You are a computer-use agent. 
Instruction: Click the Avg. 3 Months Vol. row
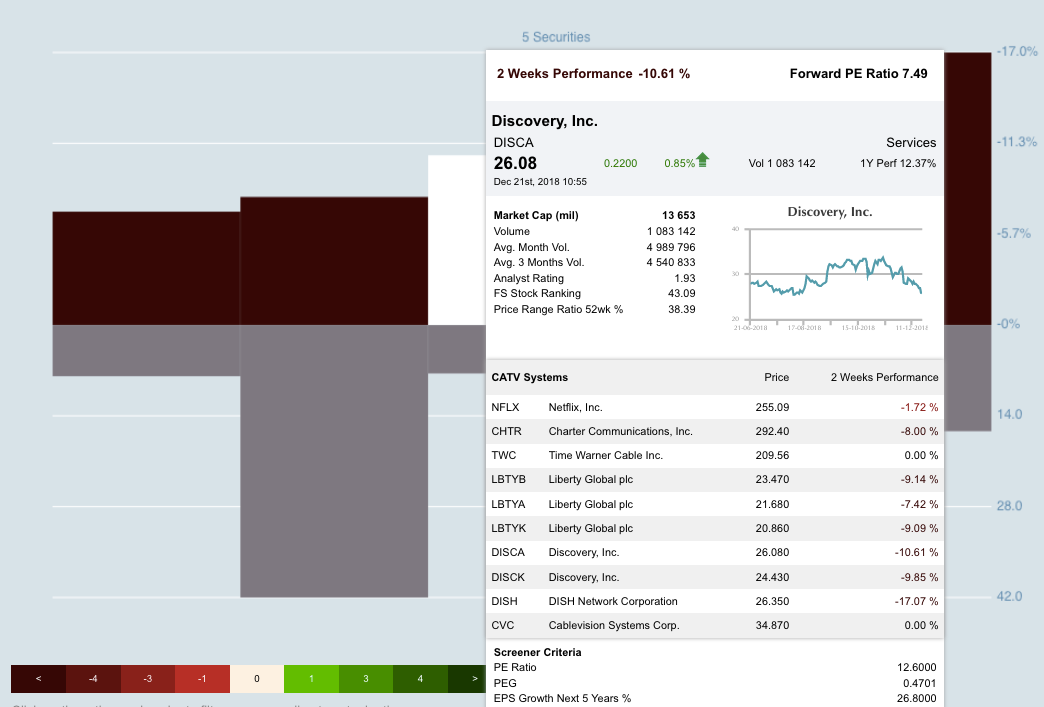594,262
